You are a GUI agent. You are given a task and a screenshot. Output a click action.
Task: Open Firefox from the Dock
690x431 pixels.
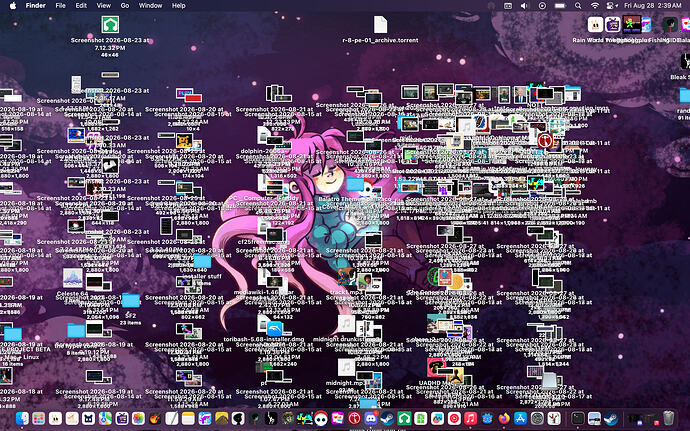tap(504, 418)
